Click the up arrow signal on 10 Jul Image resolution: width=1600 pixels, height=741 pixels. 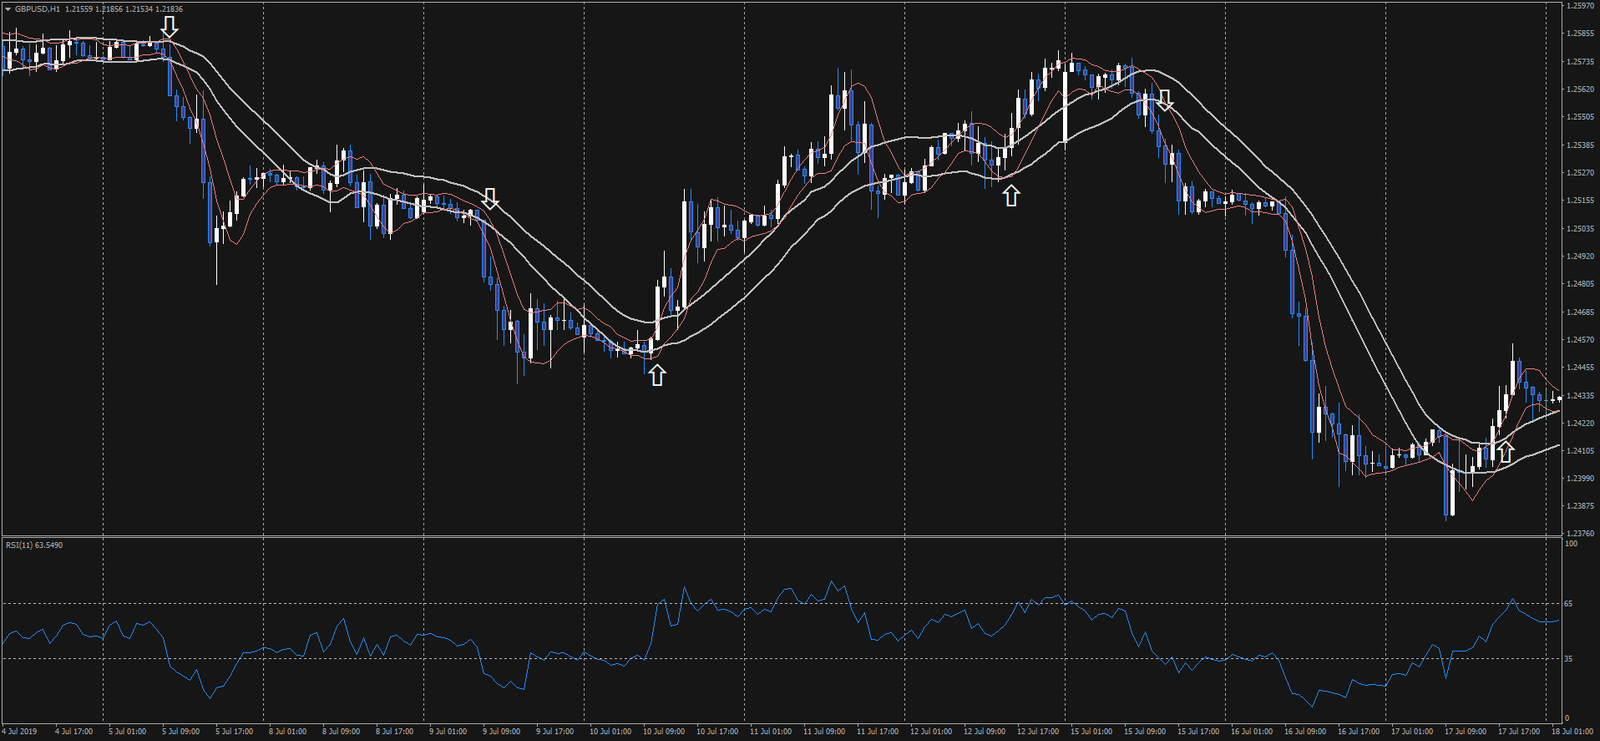(x=656, y=375)
